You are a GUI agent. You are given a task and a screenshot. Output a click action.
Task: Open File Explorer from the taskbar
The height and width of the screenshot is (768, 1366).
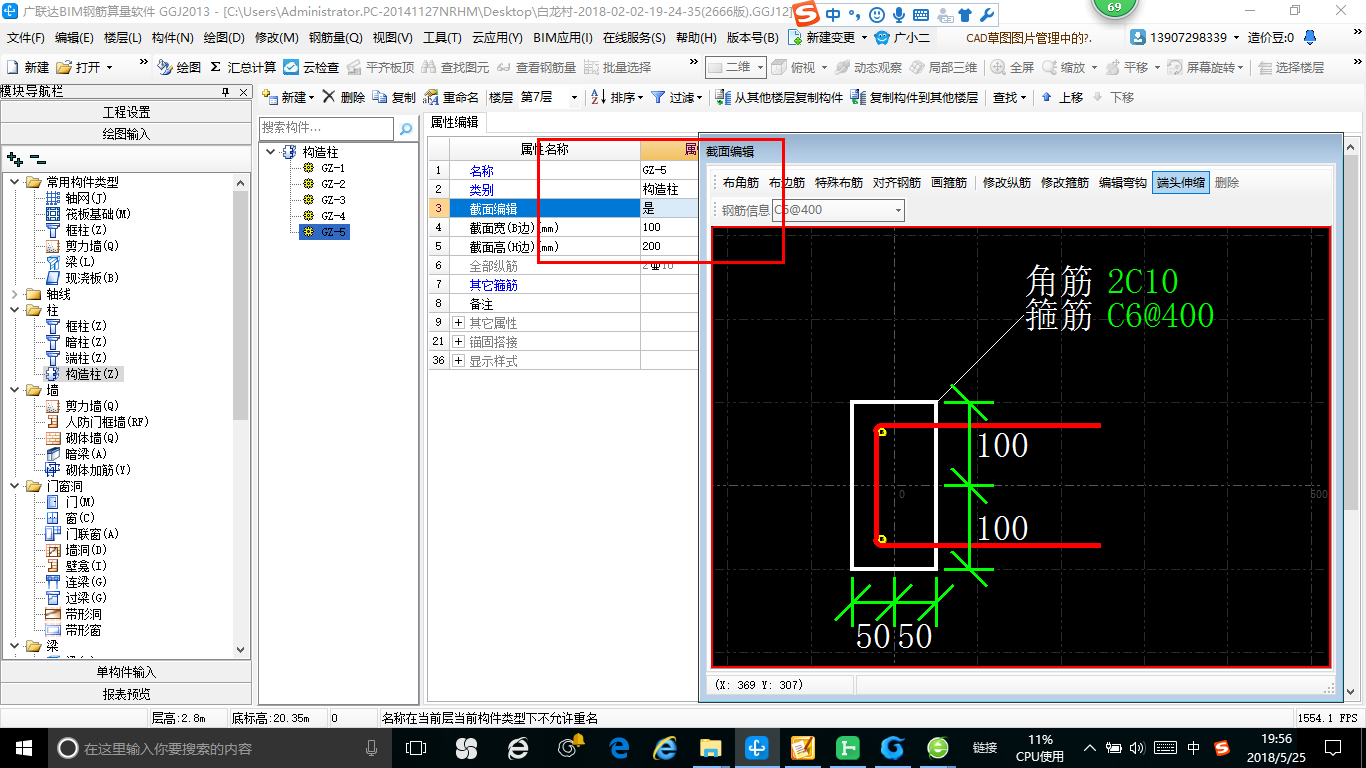click(x=711, y=747)
